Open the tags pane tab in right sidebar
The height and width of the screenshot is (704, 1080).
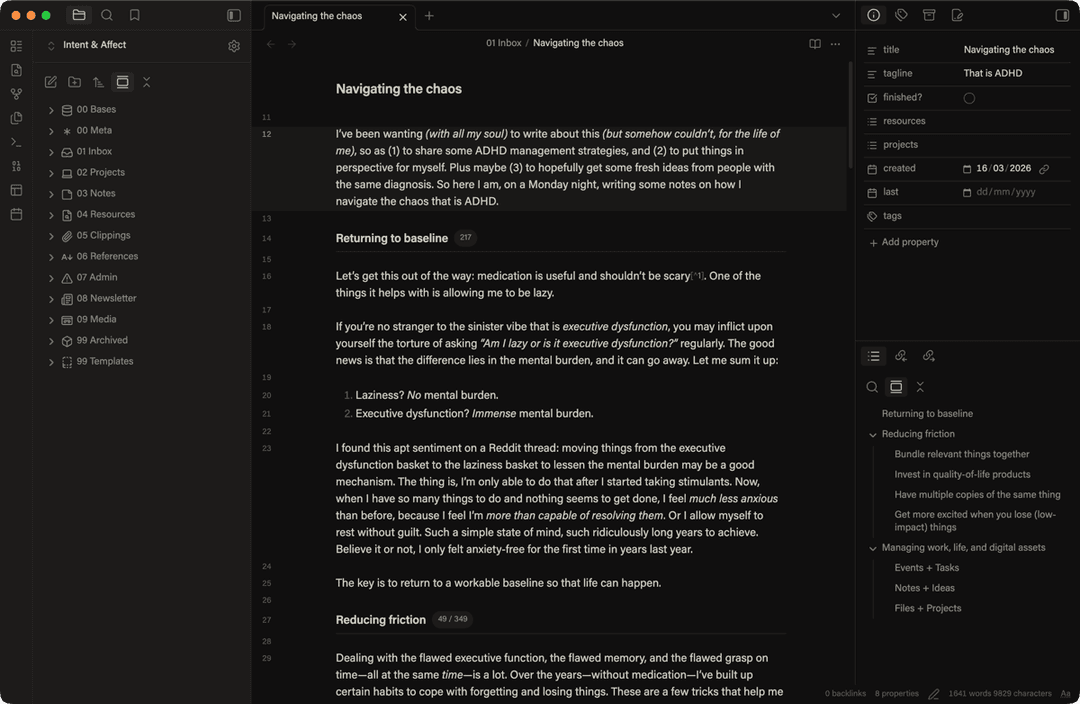901,16
